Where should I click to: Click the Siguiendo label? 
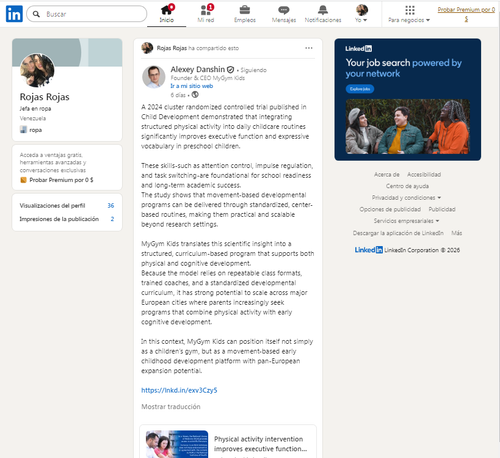click(253, 70)
